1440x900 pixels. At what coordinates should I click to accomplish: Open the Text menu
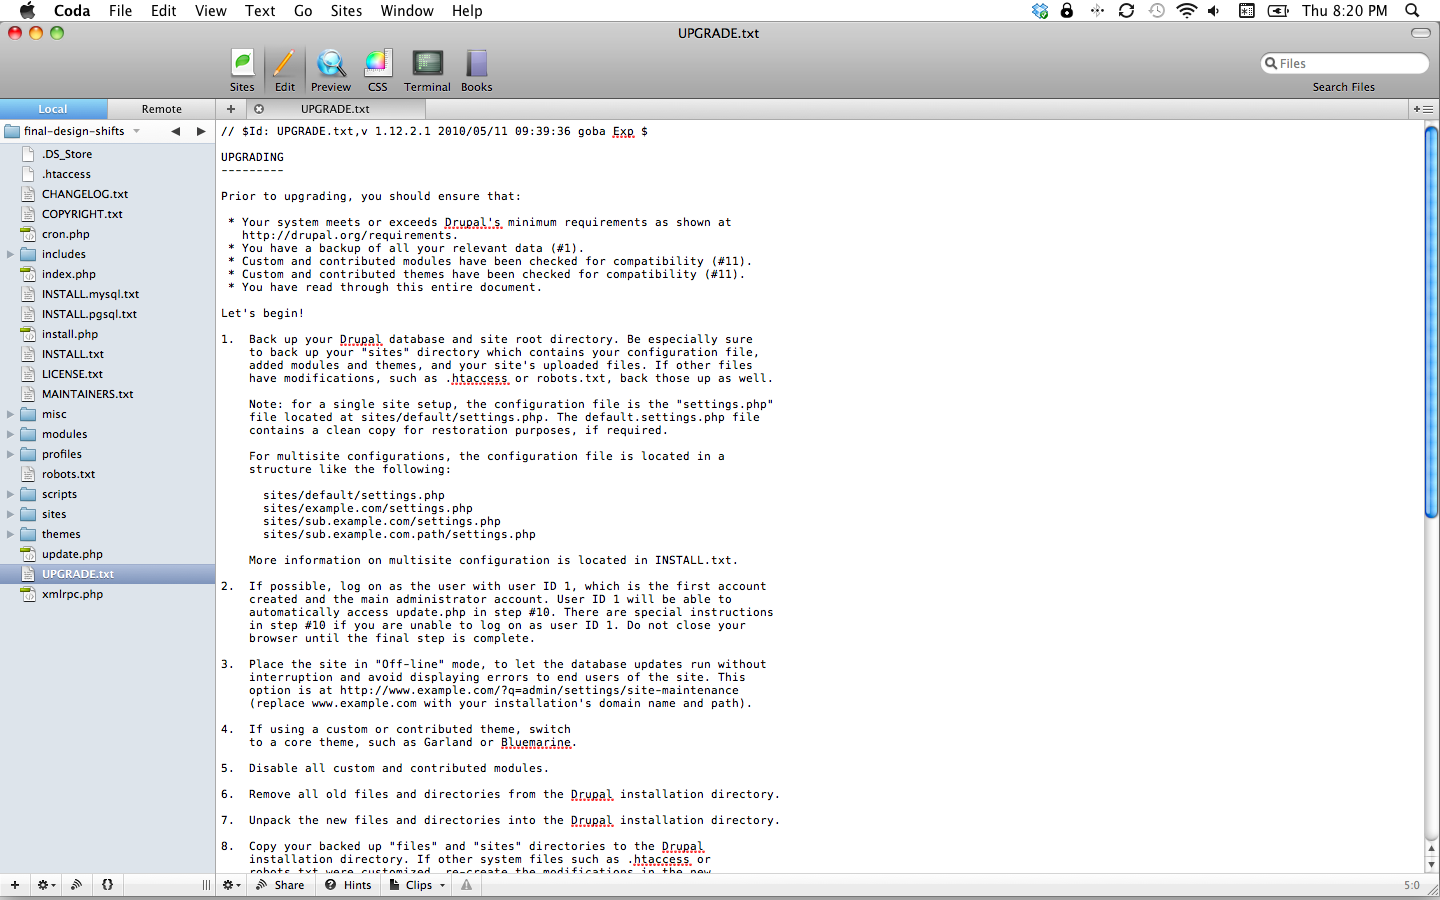[260, 11]
